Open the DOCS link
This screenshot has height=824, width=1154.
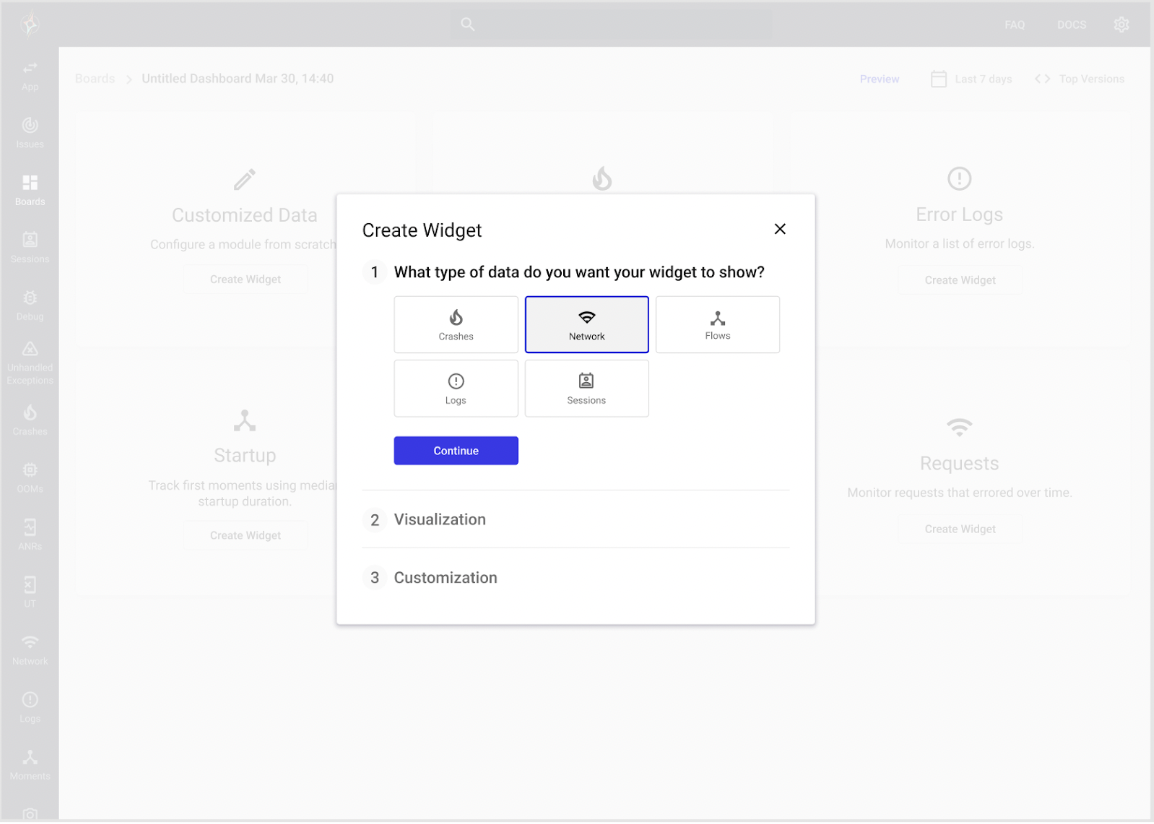1071,25
